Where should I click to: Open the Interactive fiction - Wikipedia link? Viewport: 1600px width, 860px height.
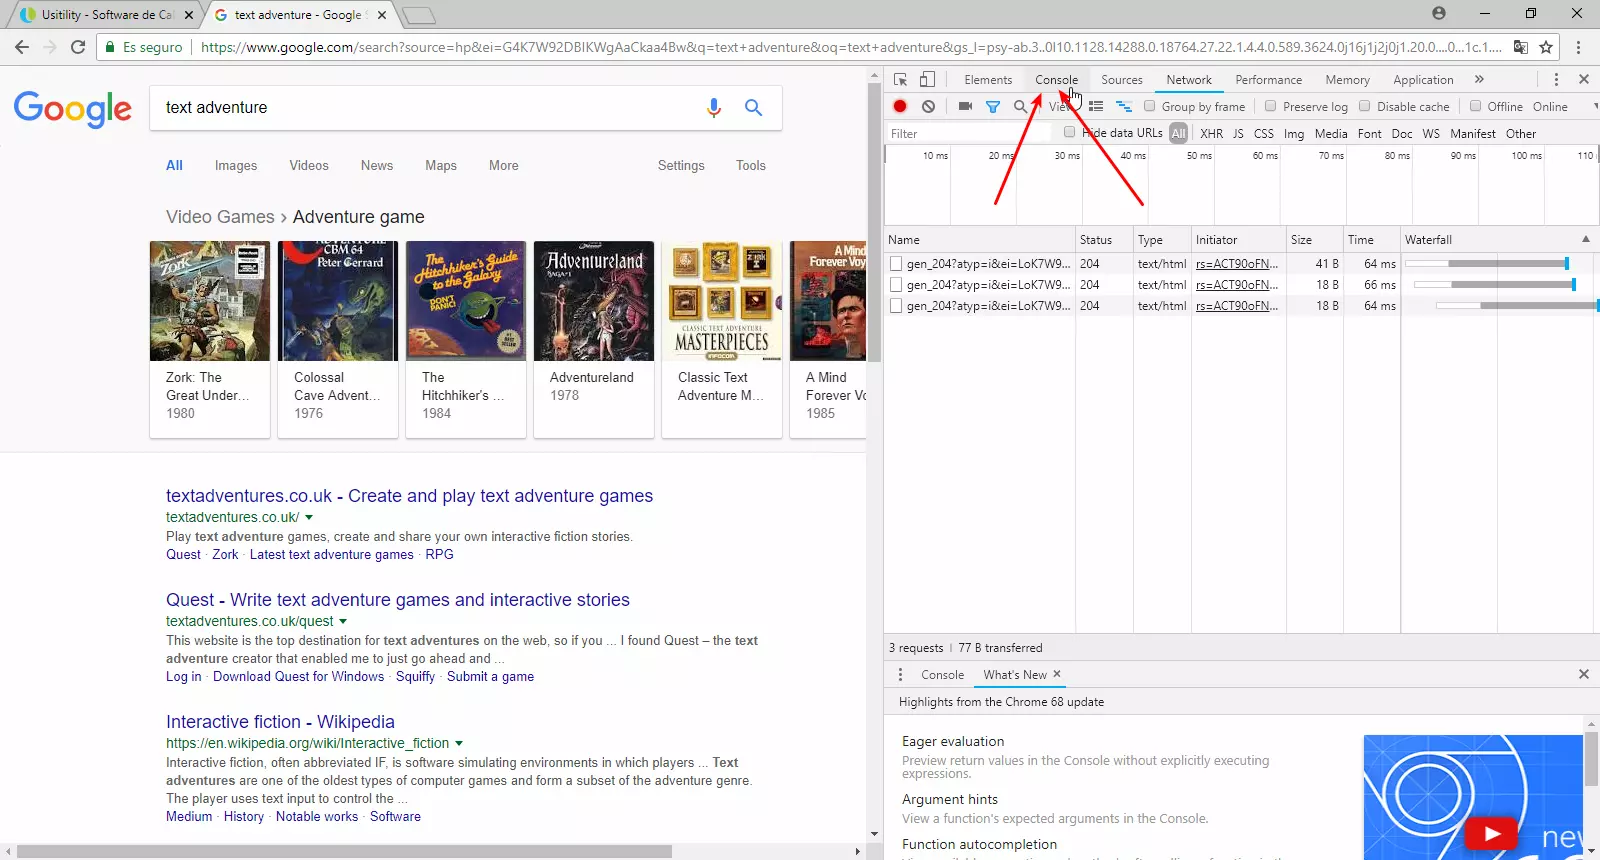click(280, 722)
